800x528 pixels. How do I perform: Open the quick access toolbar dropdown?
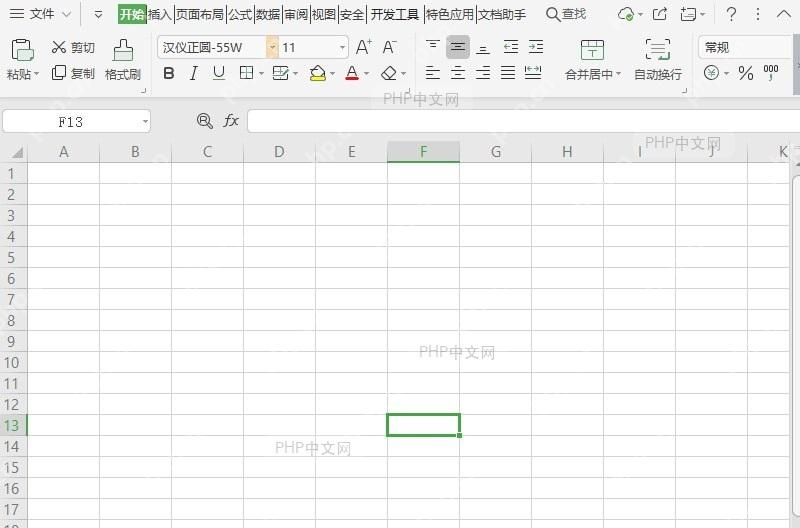tap(98, 15)
